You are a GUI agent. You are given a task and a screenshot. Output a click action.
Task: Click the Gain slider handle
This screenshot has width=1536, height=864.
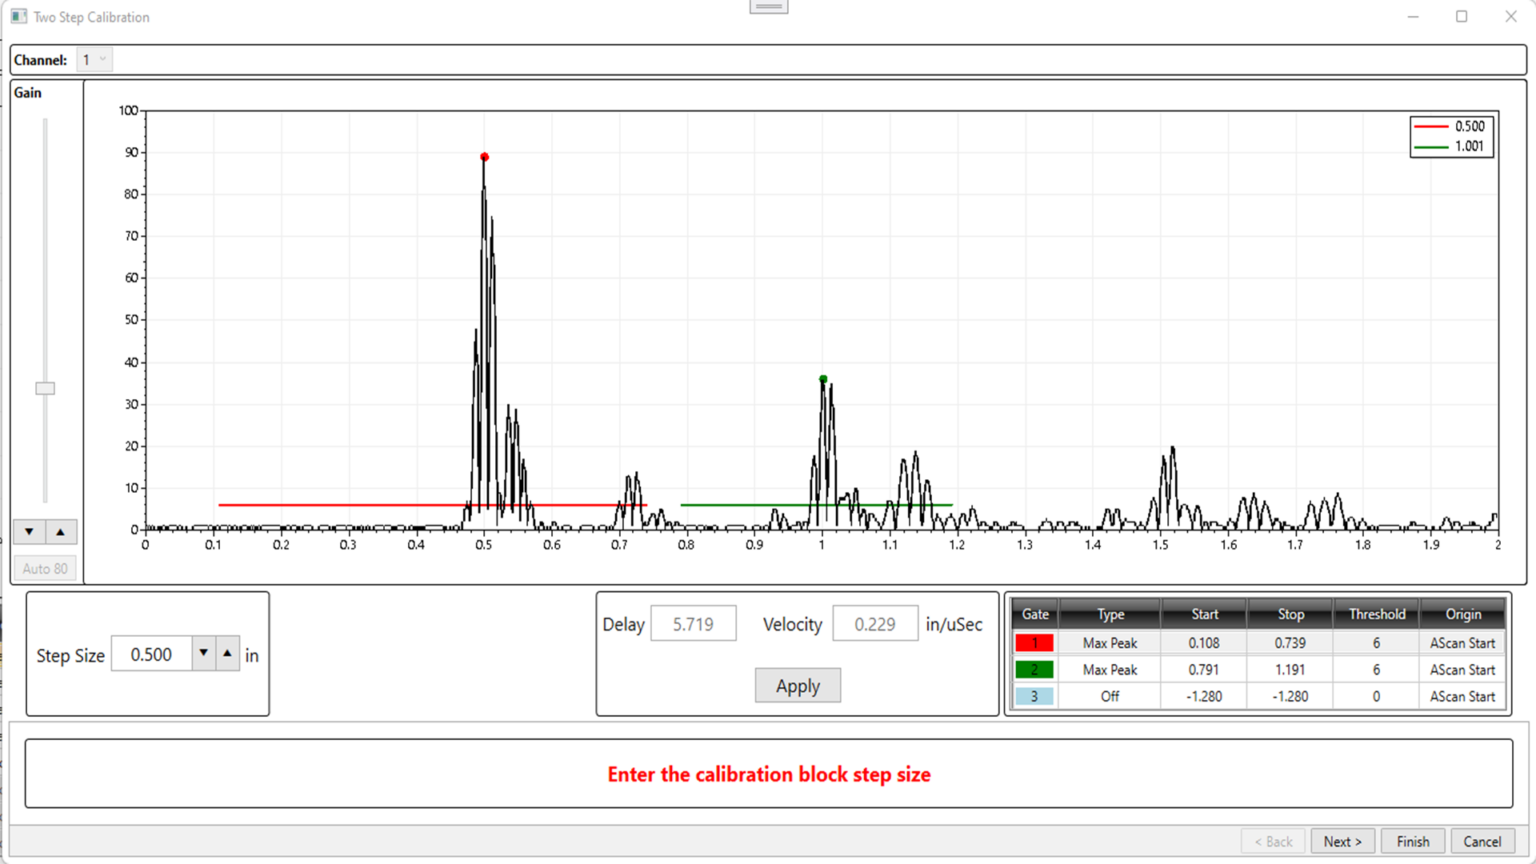45,388
